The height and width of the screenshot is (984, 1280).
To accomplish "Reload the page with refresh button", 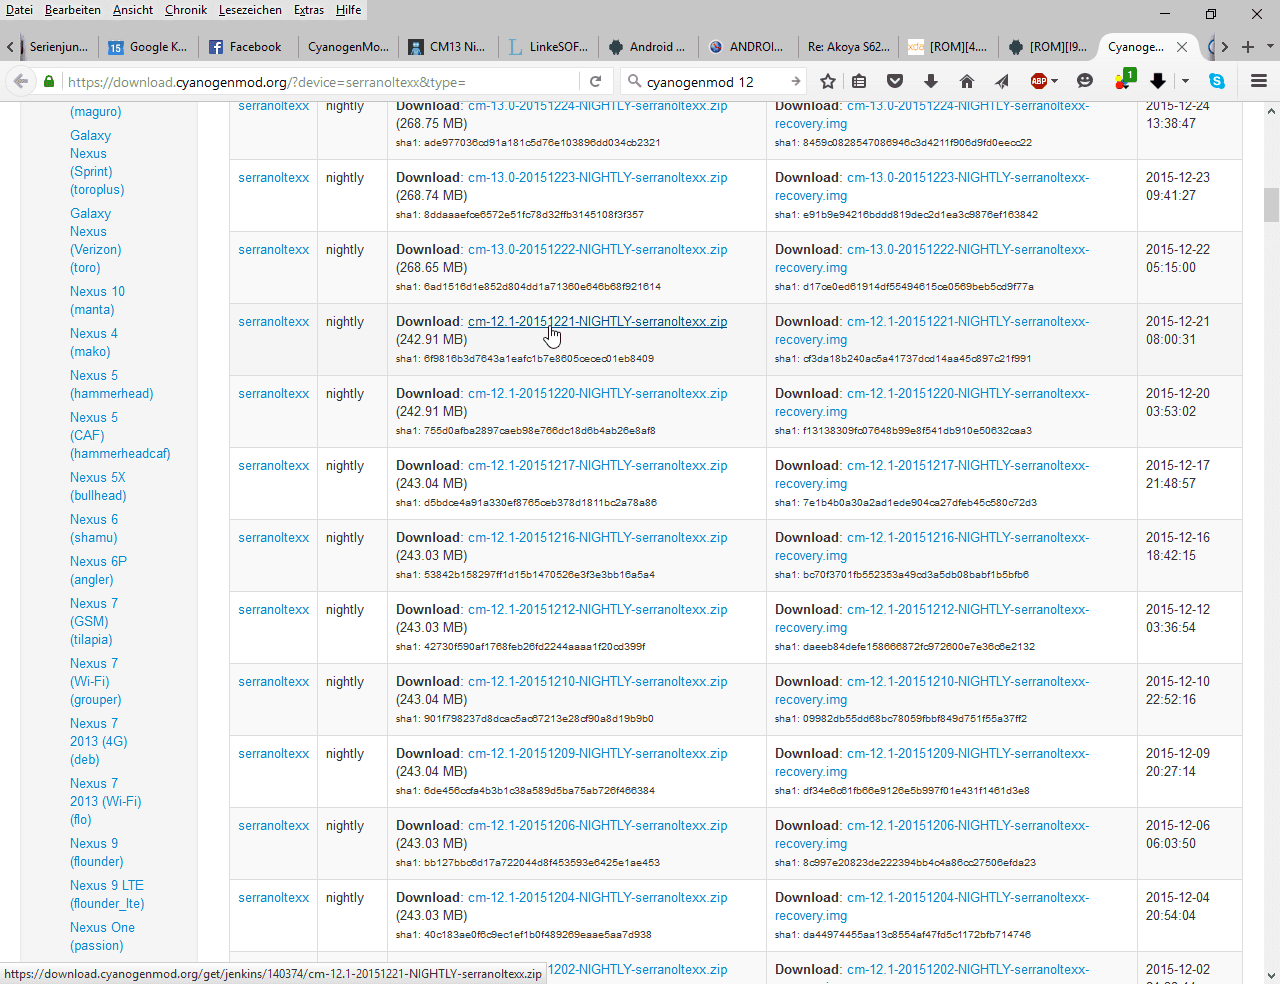I will [596, 81].
